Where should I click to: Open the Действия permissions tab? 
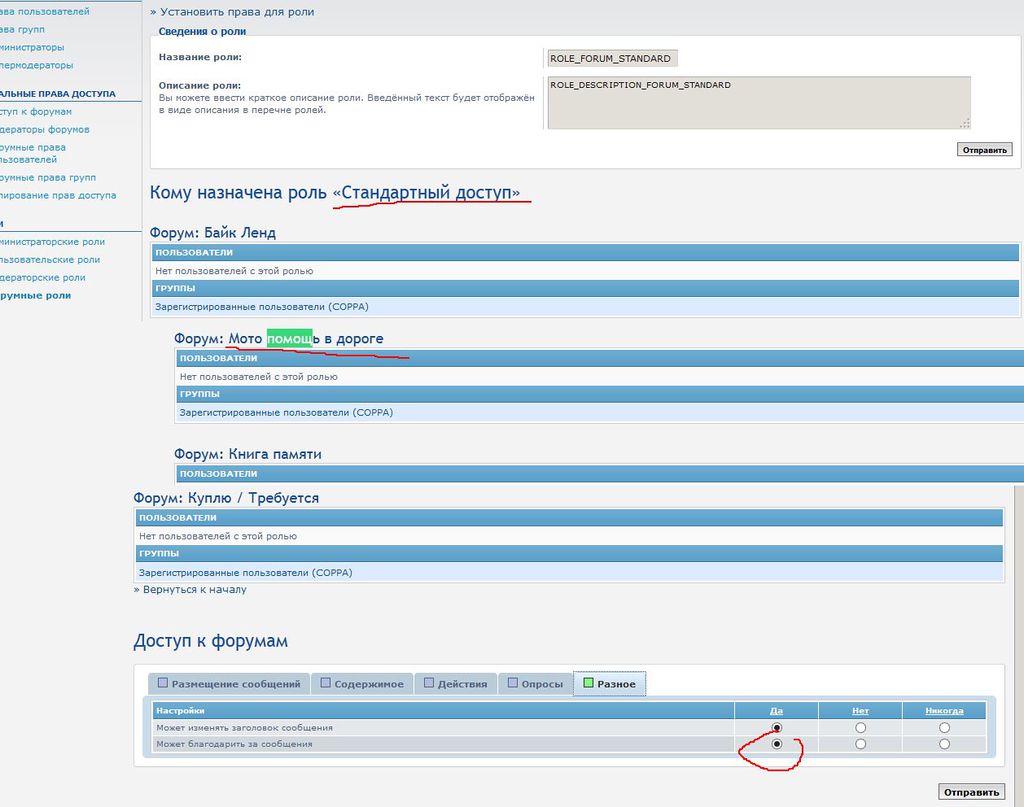455,684
